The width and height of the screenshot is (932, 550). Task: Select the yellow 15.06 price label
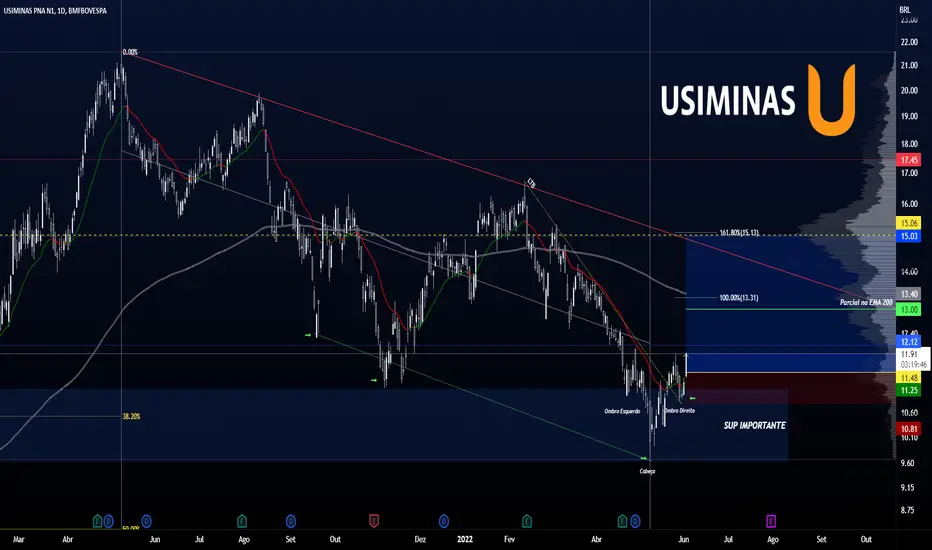tap(909, 224)
